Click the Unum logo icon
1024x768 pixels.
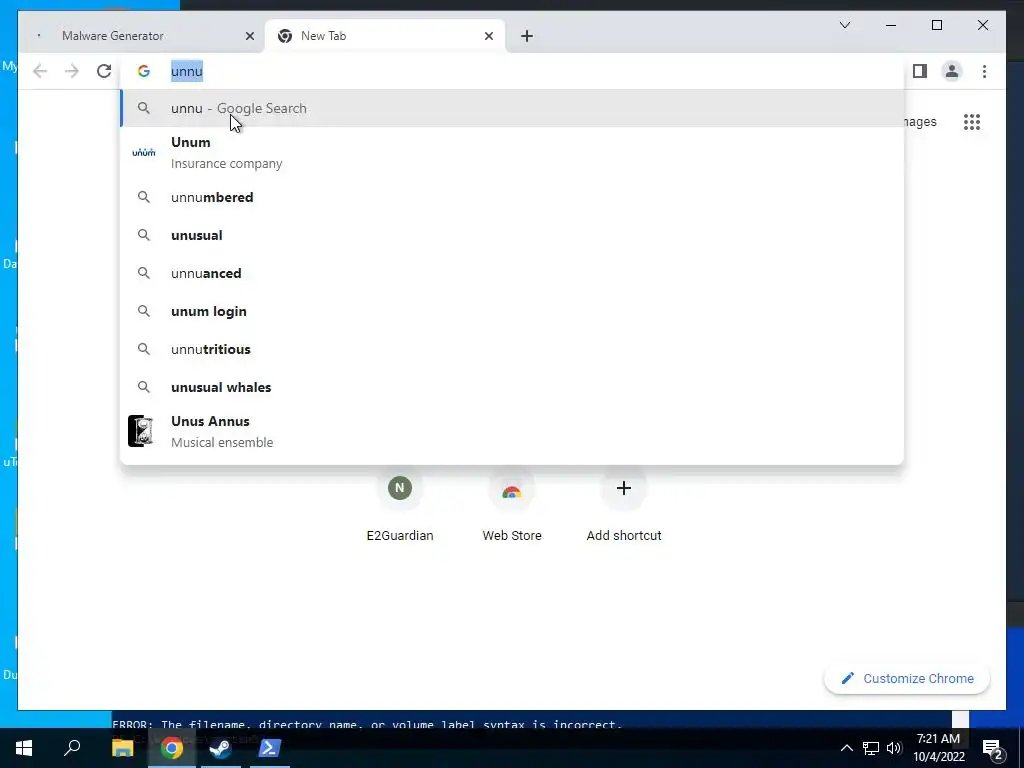144,152
